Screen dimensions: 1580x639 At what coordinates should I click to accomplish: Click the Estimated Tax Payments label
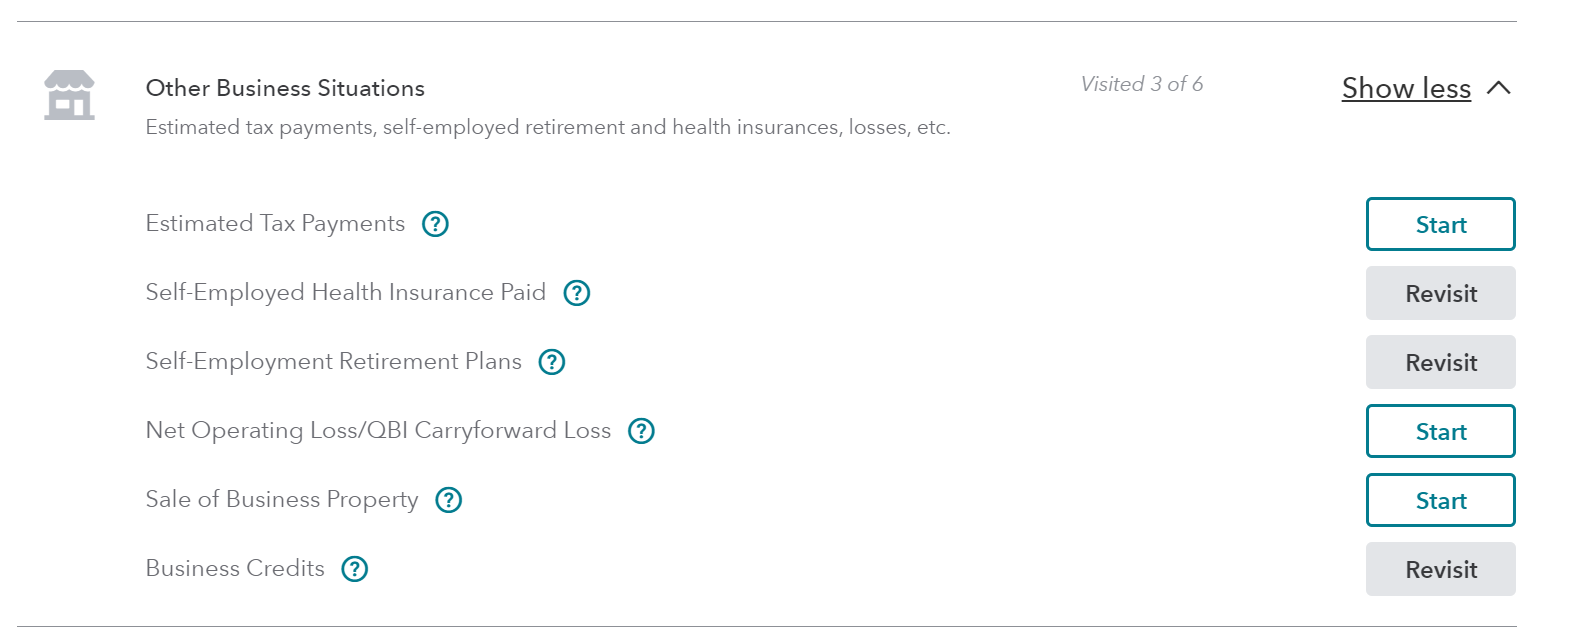click(275, 224)
